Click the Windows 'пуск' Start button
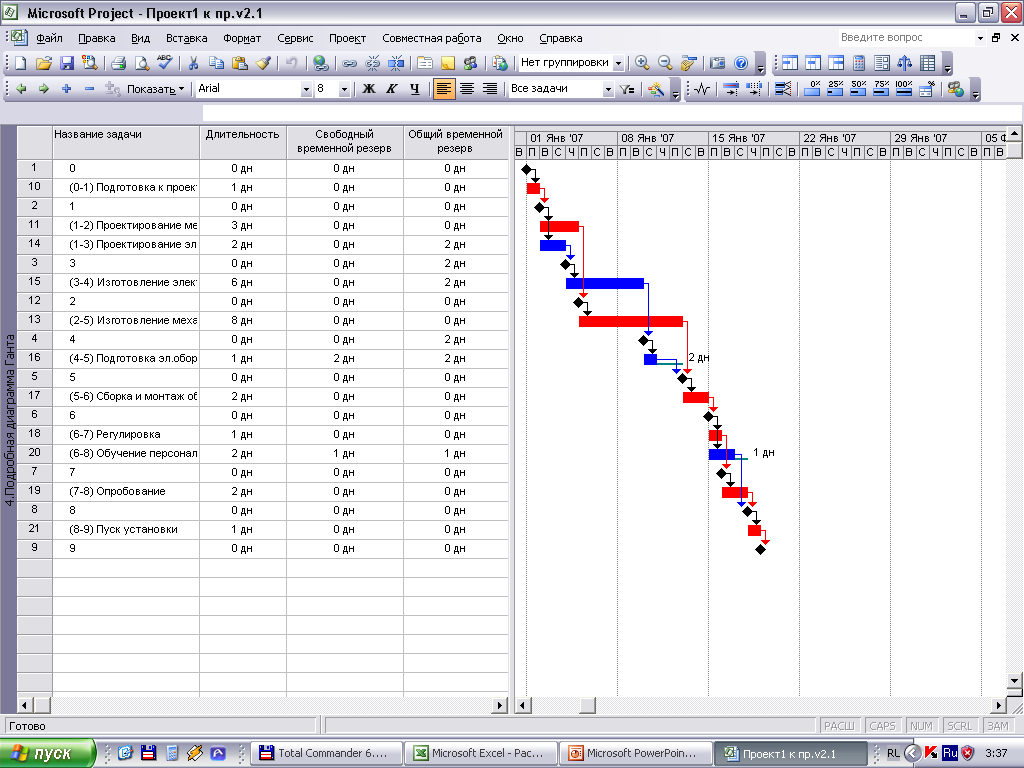1024x768 pixels. (x=48, y=753)
